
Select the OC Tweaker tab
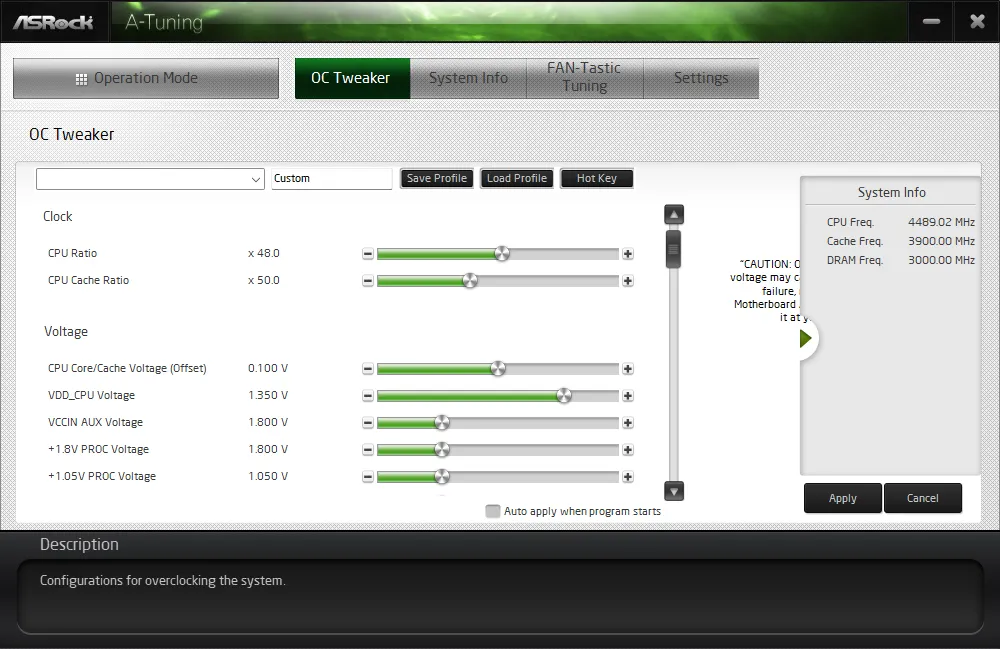point(352,78)
